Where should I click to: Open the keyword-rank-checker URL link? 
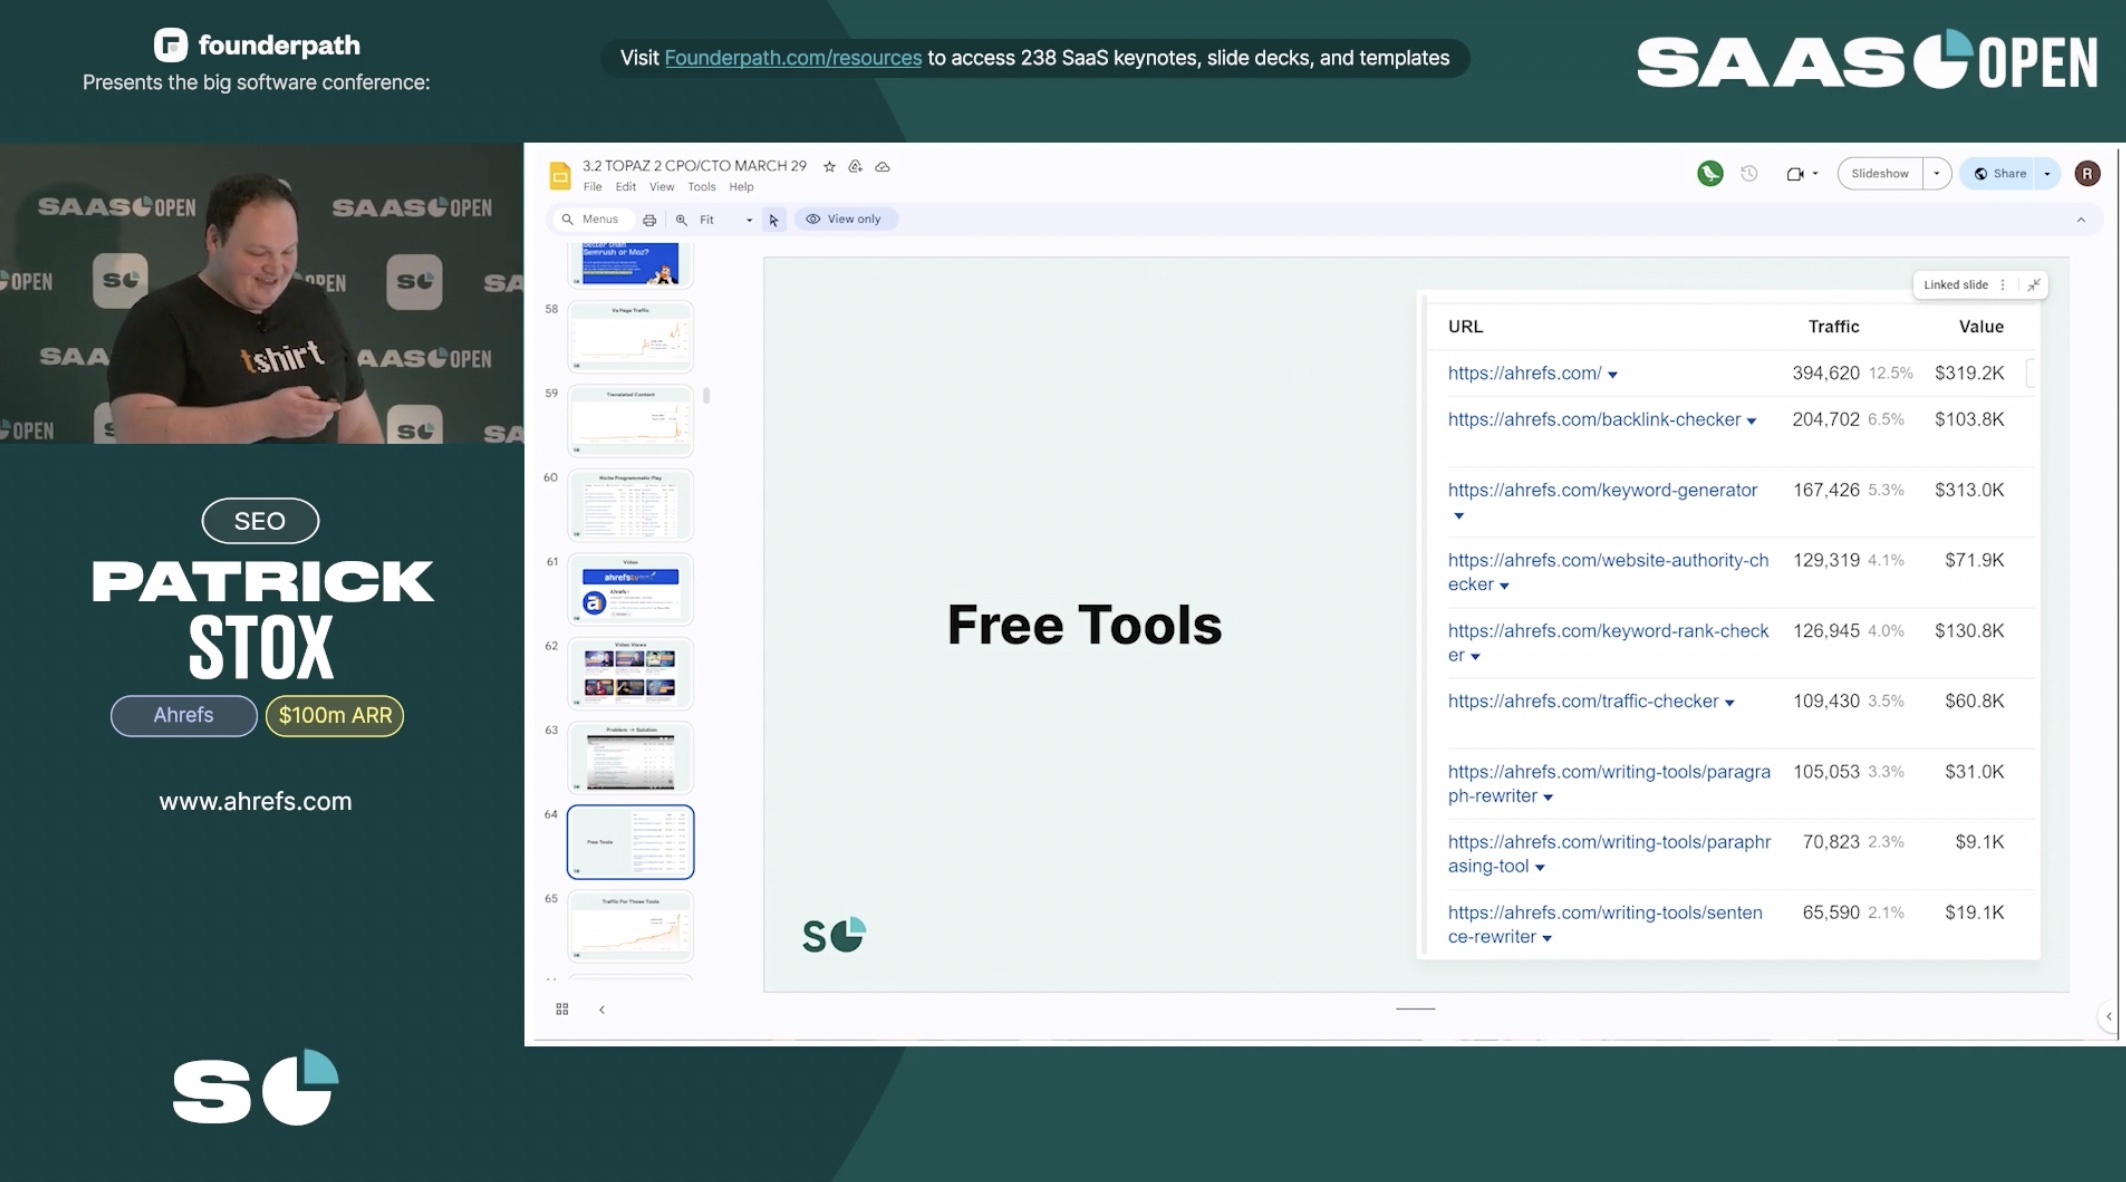(x=1608, y=643)
